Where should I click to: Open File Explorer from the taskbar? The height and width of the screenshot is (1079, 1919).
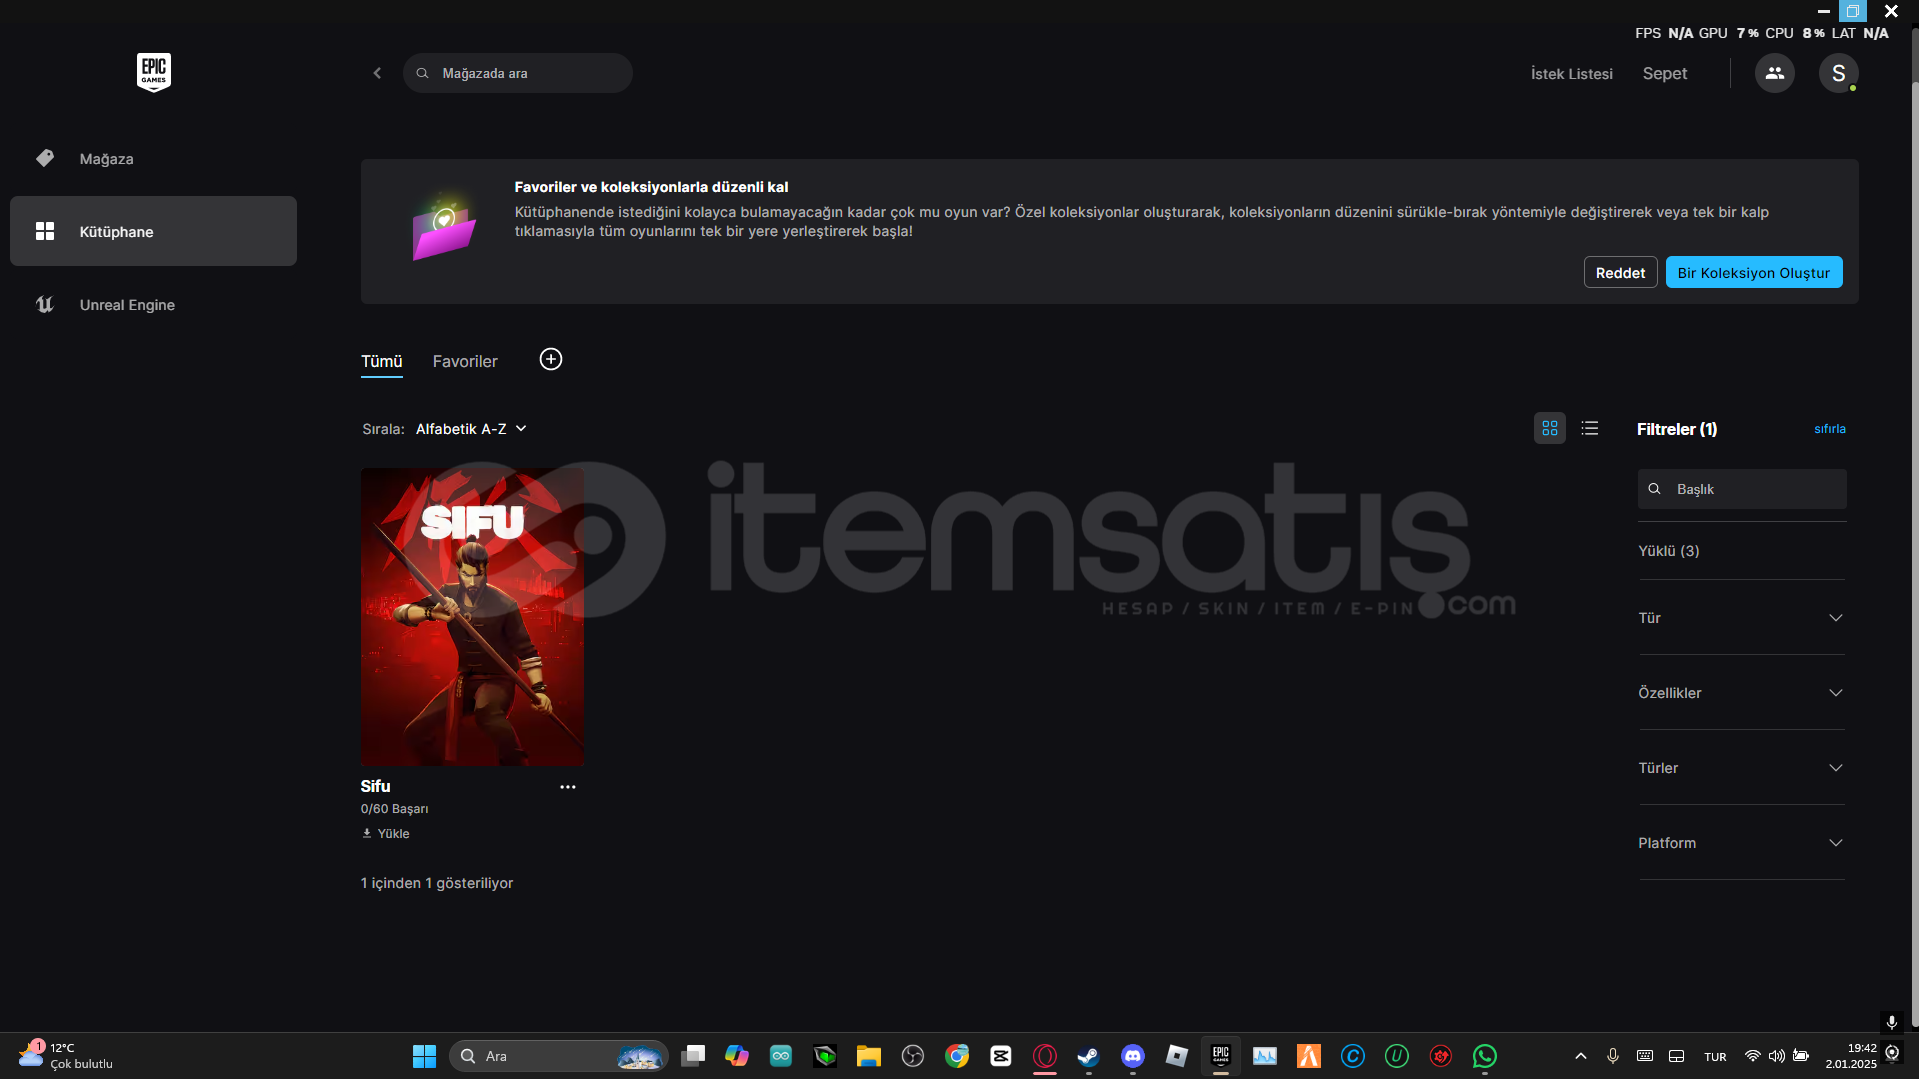pyautogui.click(x=868, y=1056)
